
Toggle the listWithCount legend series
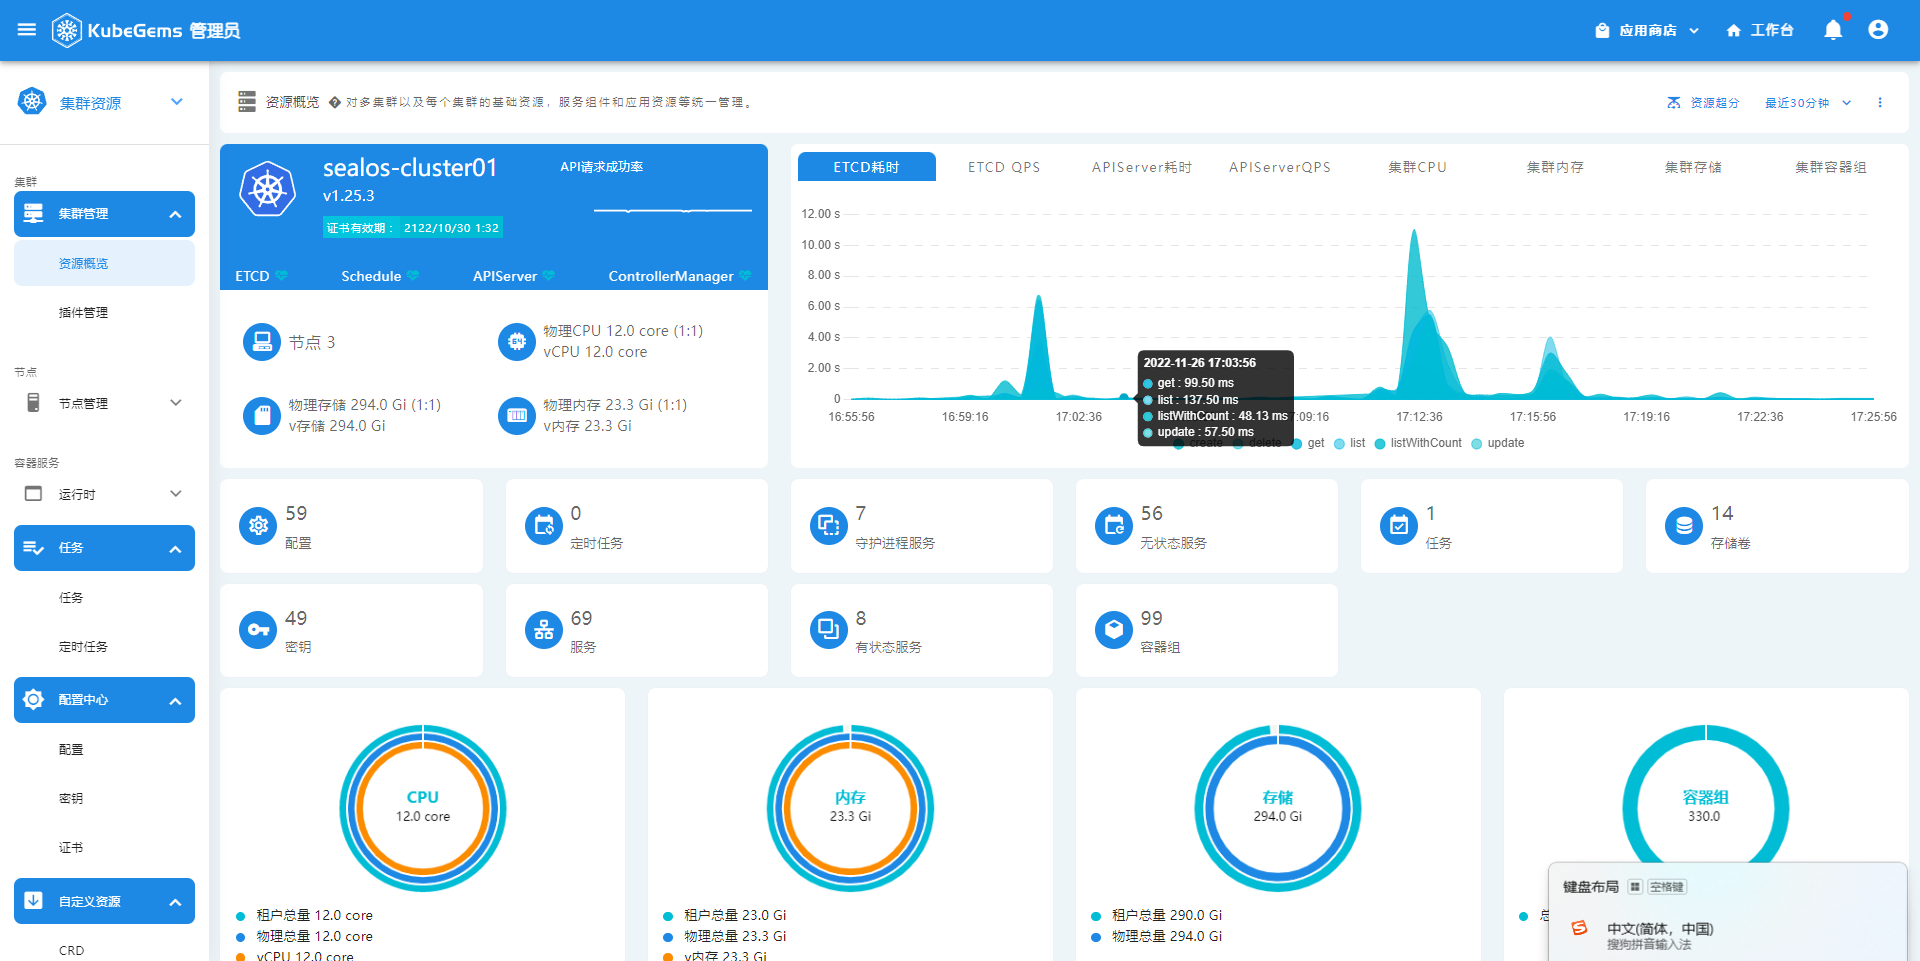[1418, 443]
